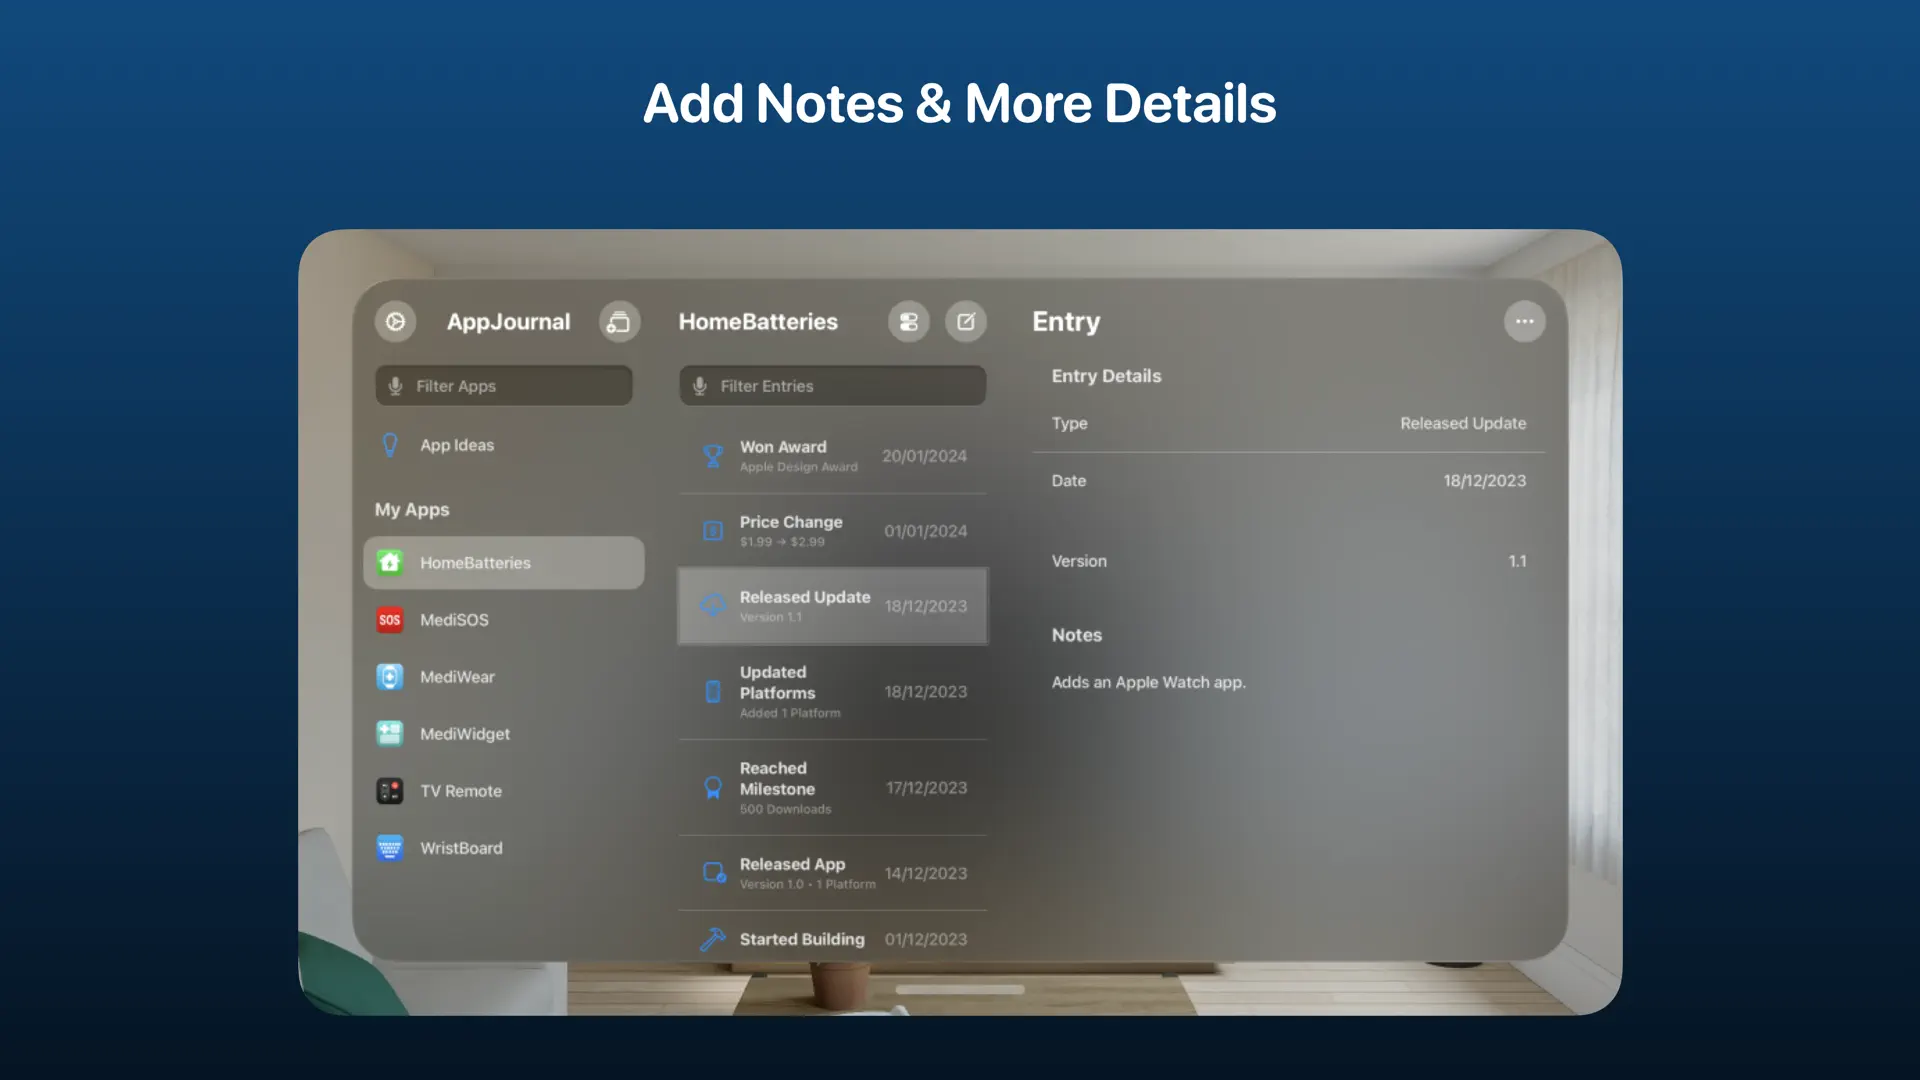Open the ellipsis menu in the Entry panel
The image size is (1920, 1080).
(x=1524, y=321)
